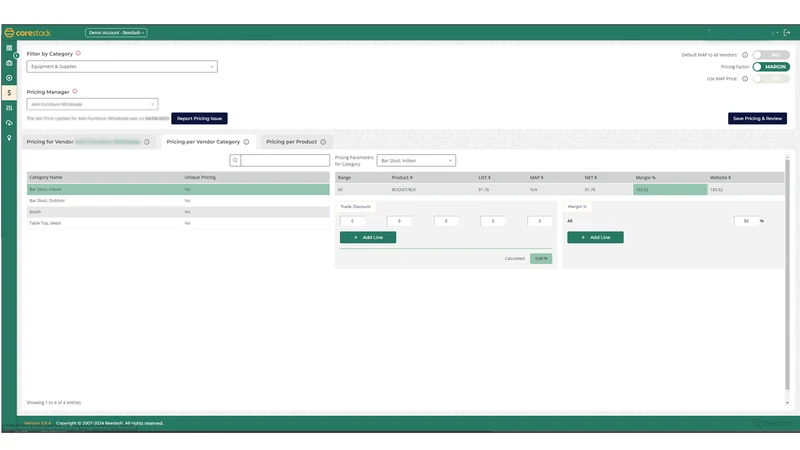
Task: Click the cloud download icon in sidebar
Action: click(x=9, y=123)
